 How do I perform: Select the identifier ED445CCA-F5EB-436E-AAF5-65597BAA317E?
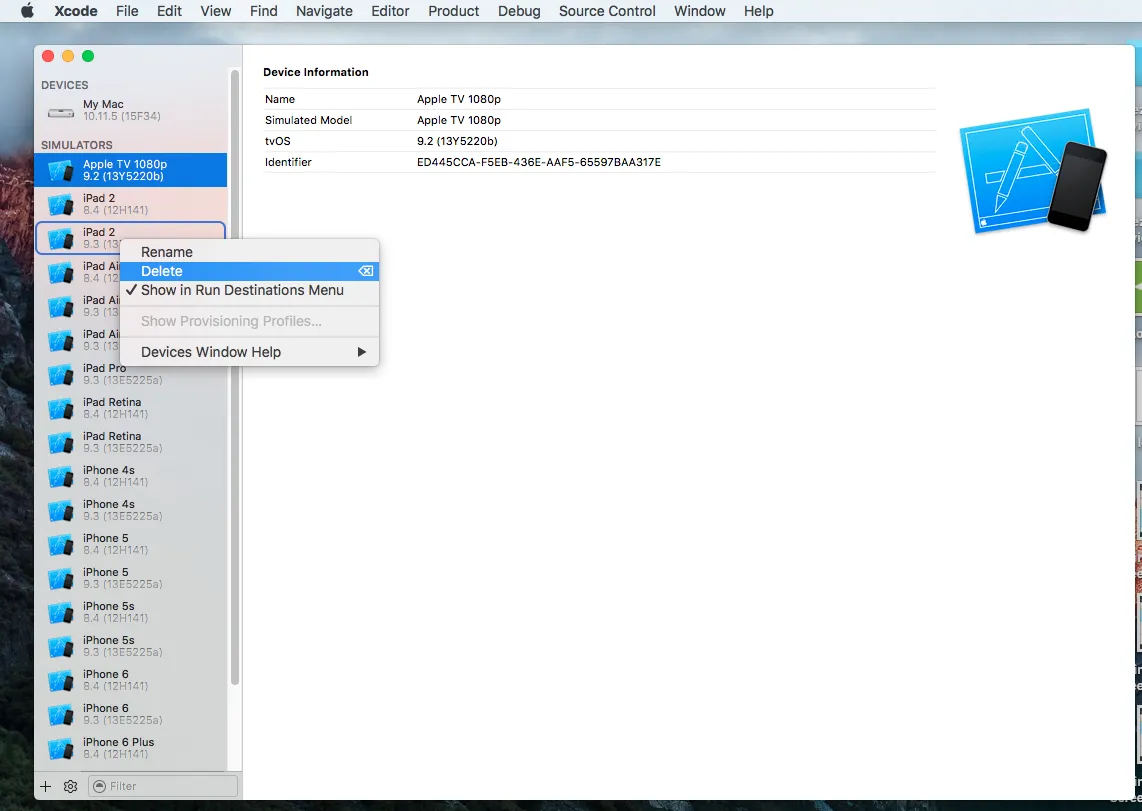(538, 162)
